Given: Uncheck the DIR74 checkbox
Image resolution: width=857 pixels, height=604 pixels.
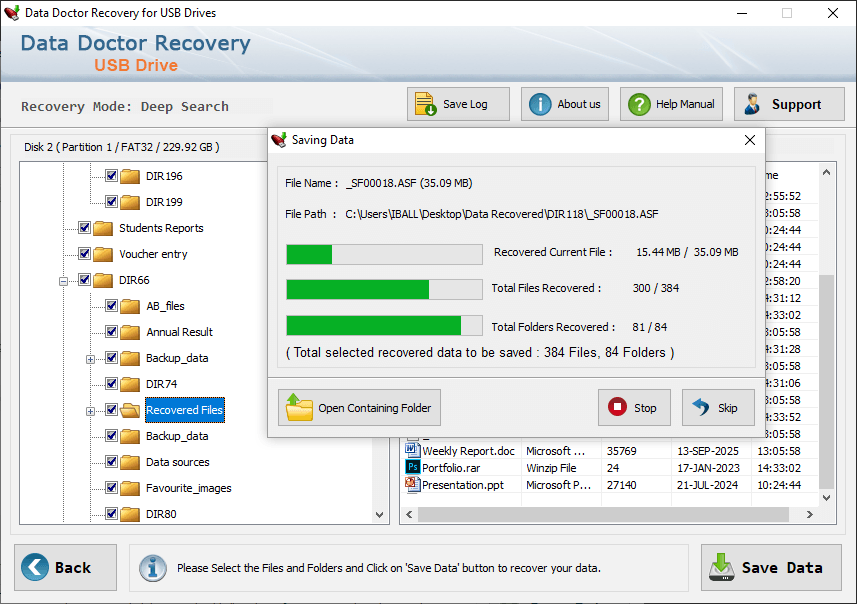Looking at the screenshot, I should [111, 384].
